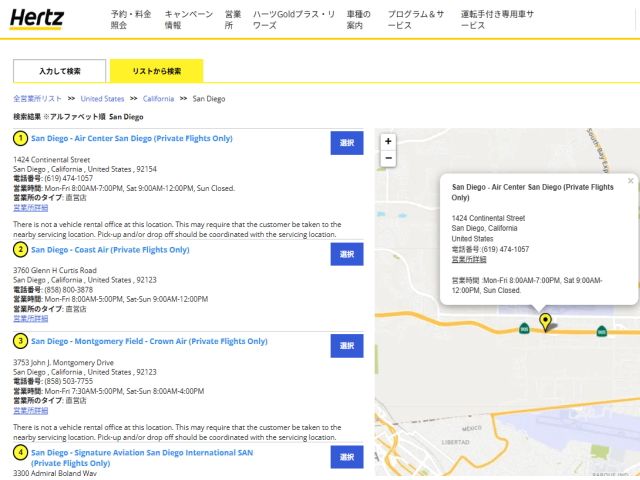
Task: Zoom in on the map
Action: tap(388, 141)
